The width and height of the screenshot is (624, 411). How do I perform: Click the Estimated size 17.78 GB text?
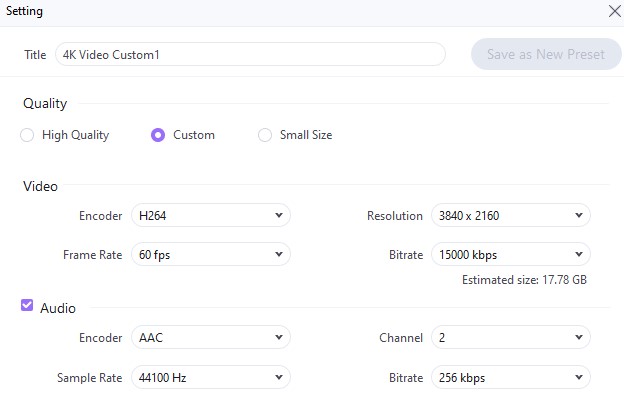pos(524,280)
